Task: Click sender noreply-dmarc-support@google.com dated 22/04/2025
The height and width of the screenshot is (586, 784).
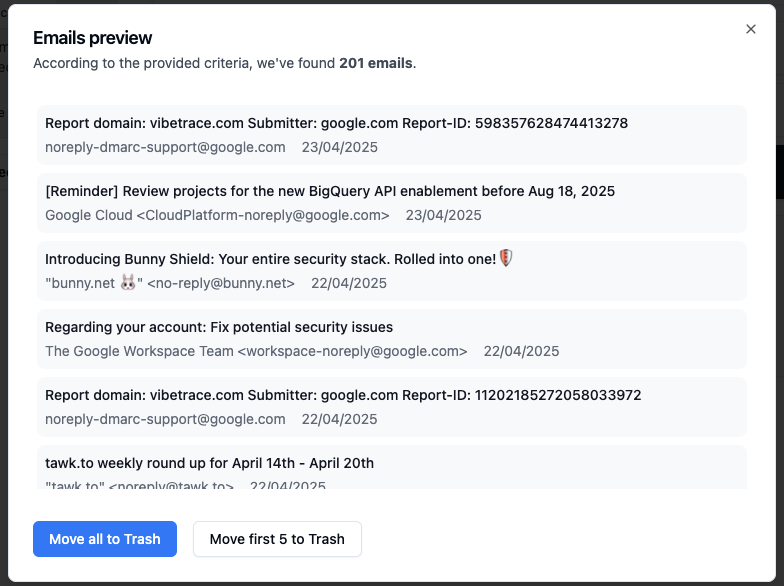Action: point(165,419)
